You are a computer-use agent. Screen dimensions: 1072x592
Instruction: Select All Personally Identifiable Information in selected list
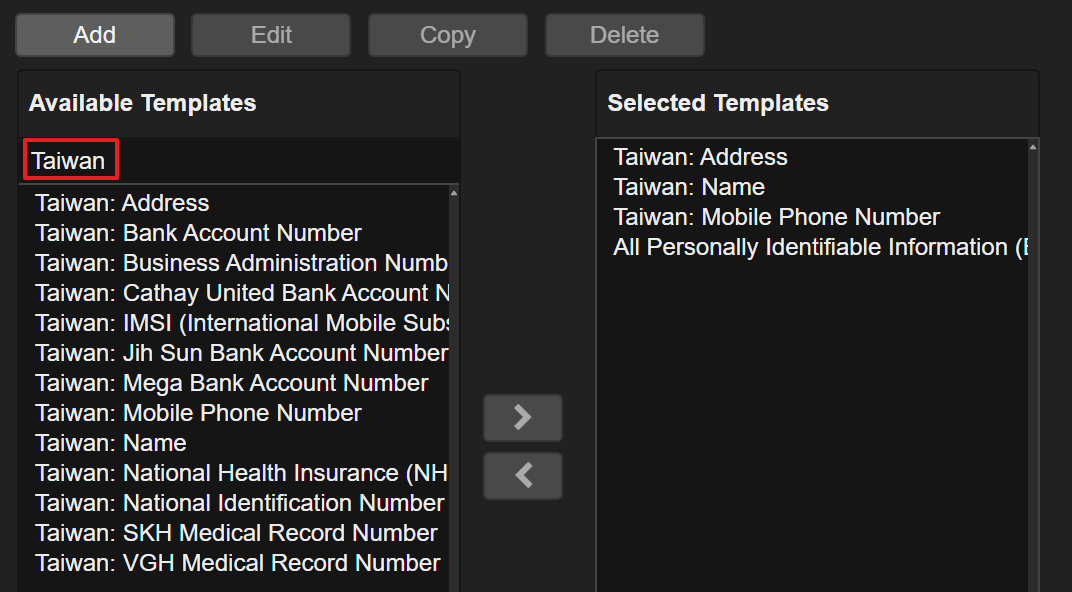(820, 247)
